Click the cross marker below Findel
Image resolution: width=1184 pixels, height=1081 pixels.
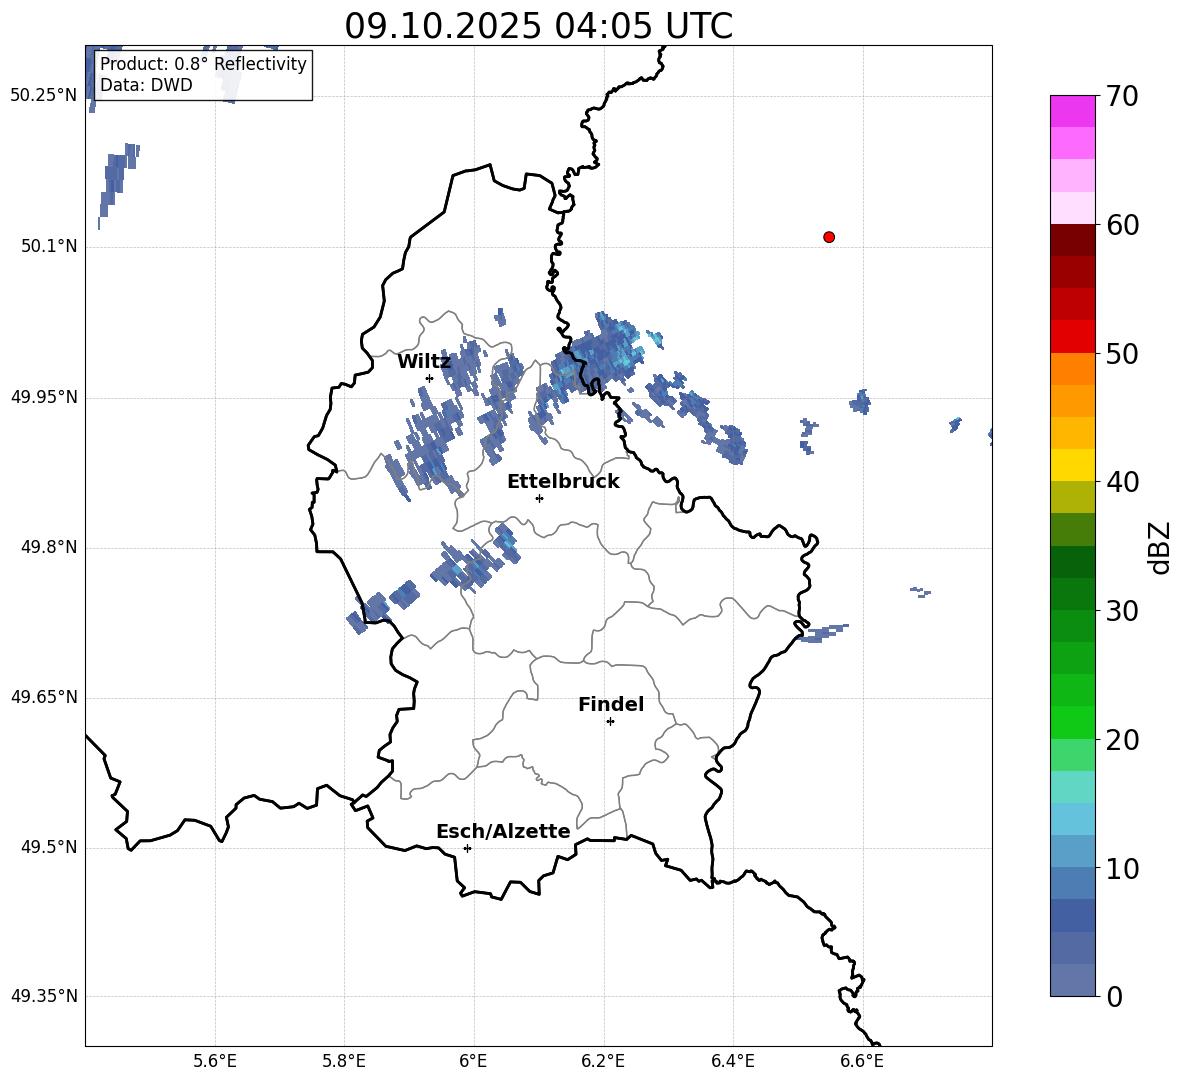pos(610,722)
